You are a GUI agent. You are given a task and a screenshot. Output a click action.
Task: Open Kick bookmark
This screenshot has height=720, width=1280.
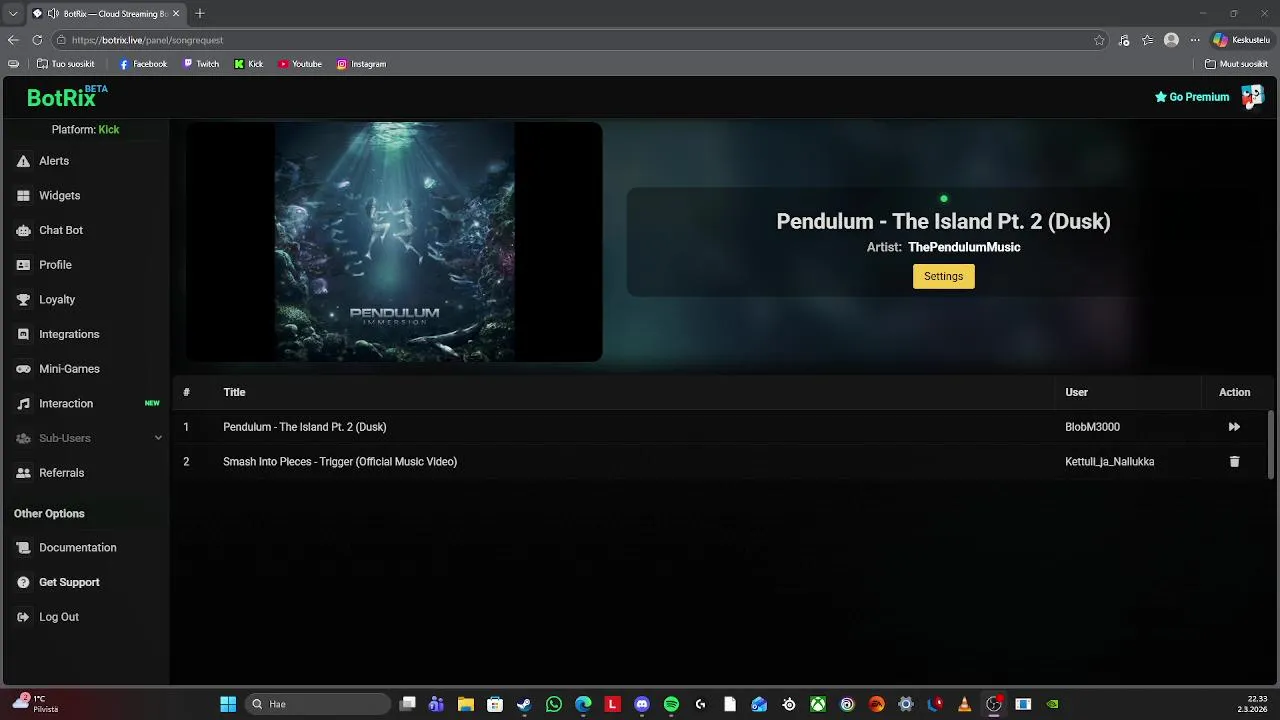click(x=249, y=64)
